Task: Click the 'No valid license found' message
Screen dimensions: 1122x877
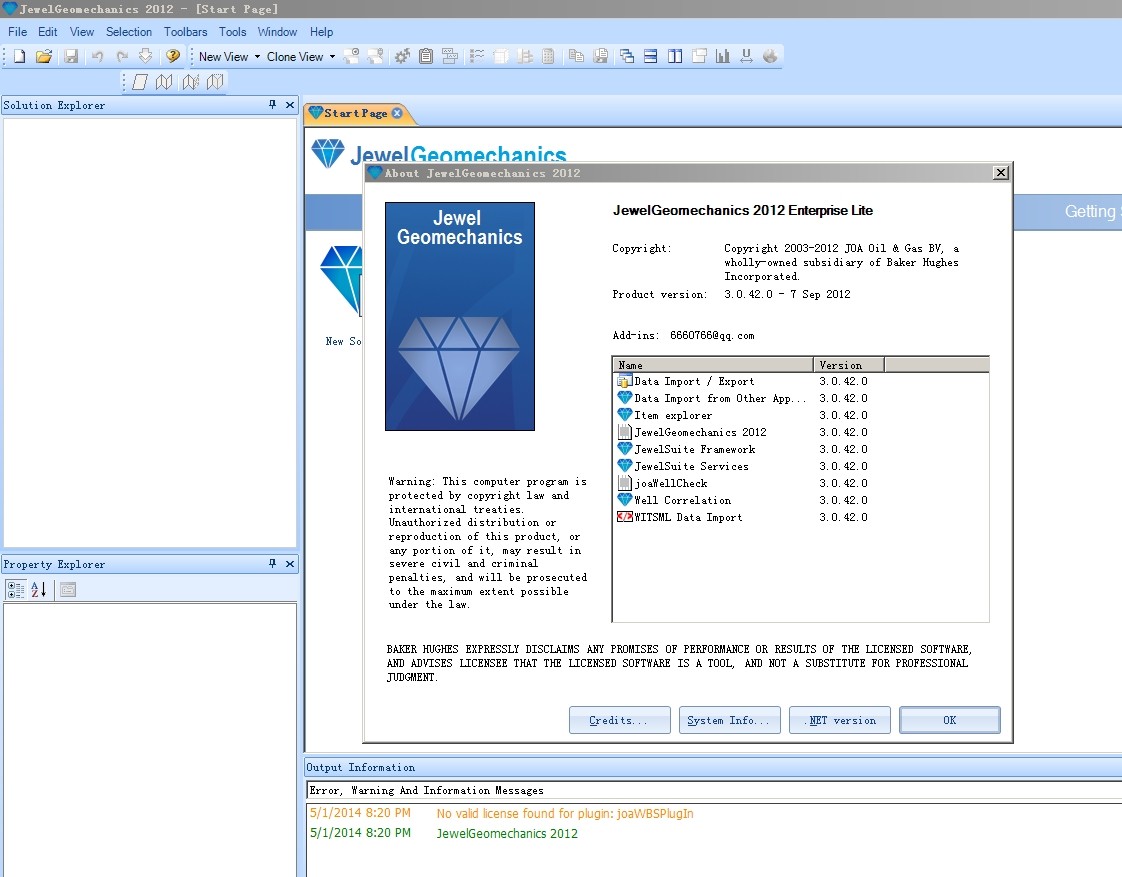Action: (x=565, y=813)
